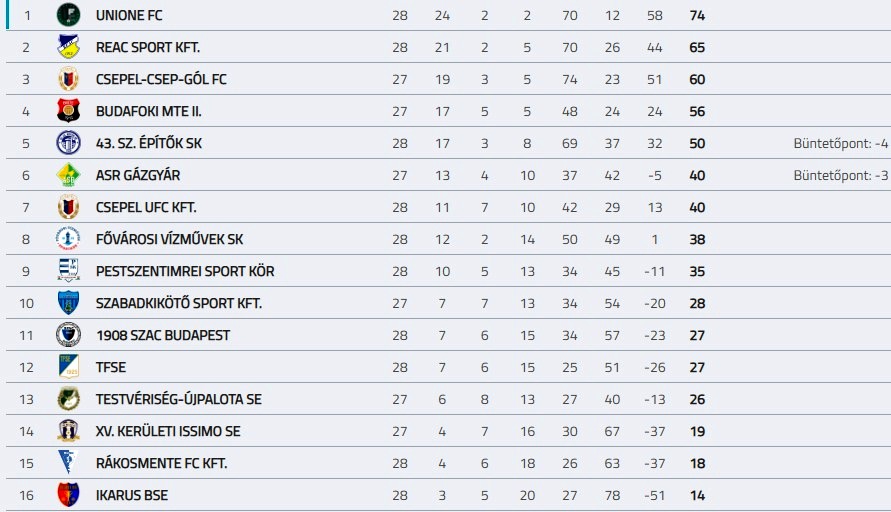
Task: Open the Testvériség-Újpalota SE team link
Action: 179,400
